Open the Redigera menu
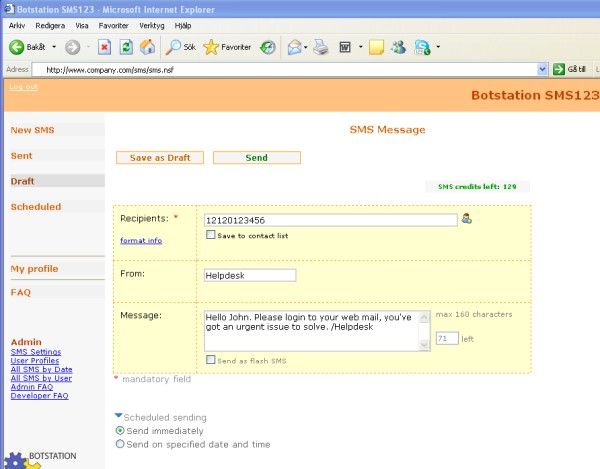The image size is (600, 469). (x=50, y=26)
